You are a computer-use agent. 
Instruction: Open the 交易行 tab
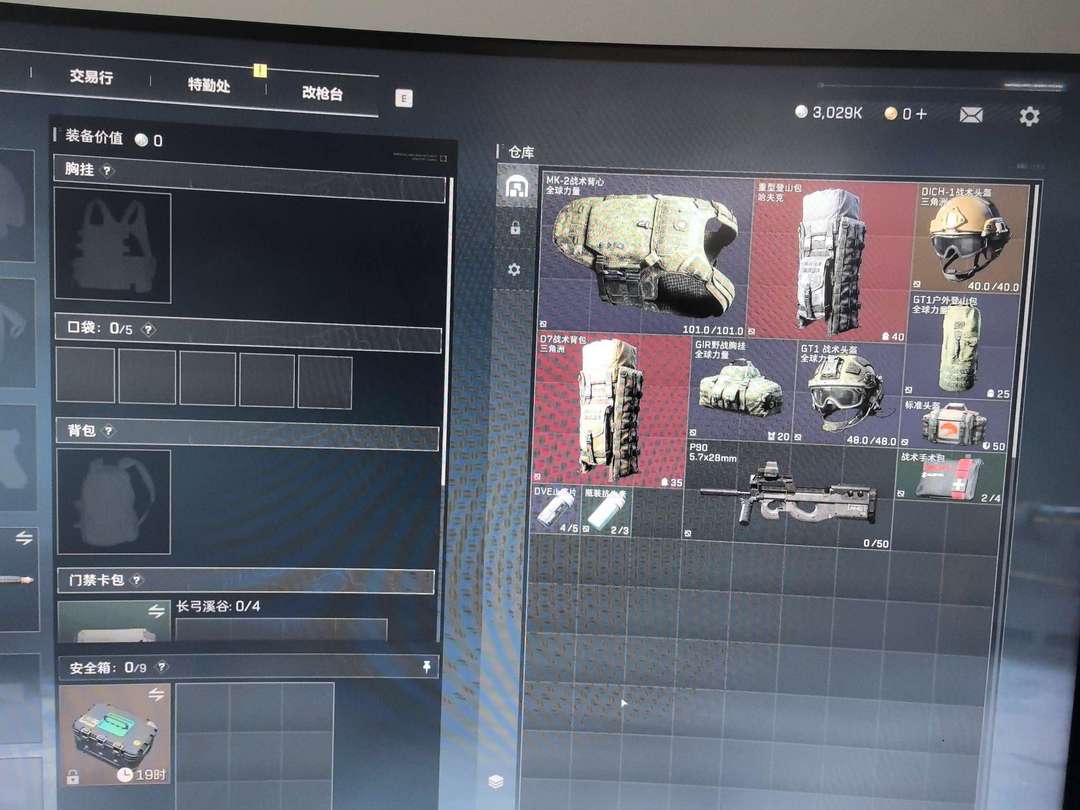[91, 76]
